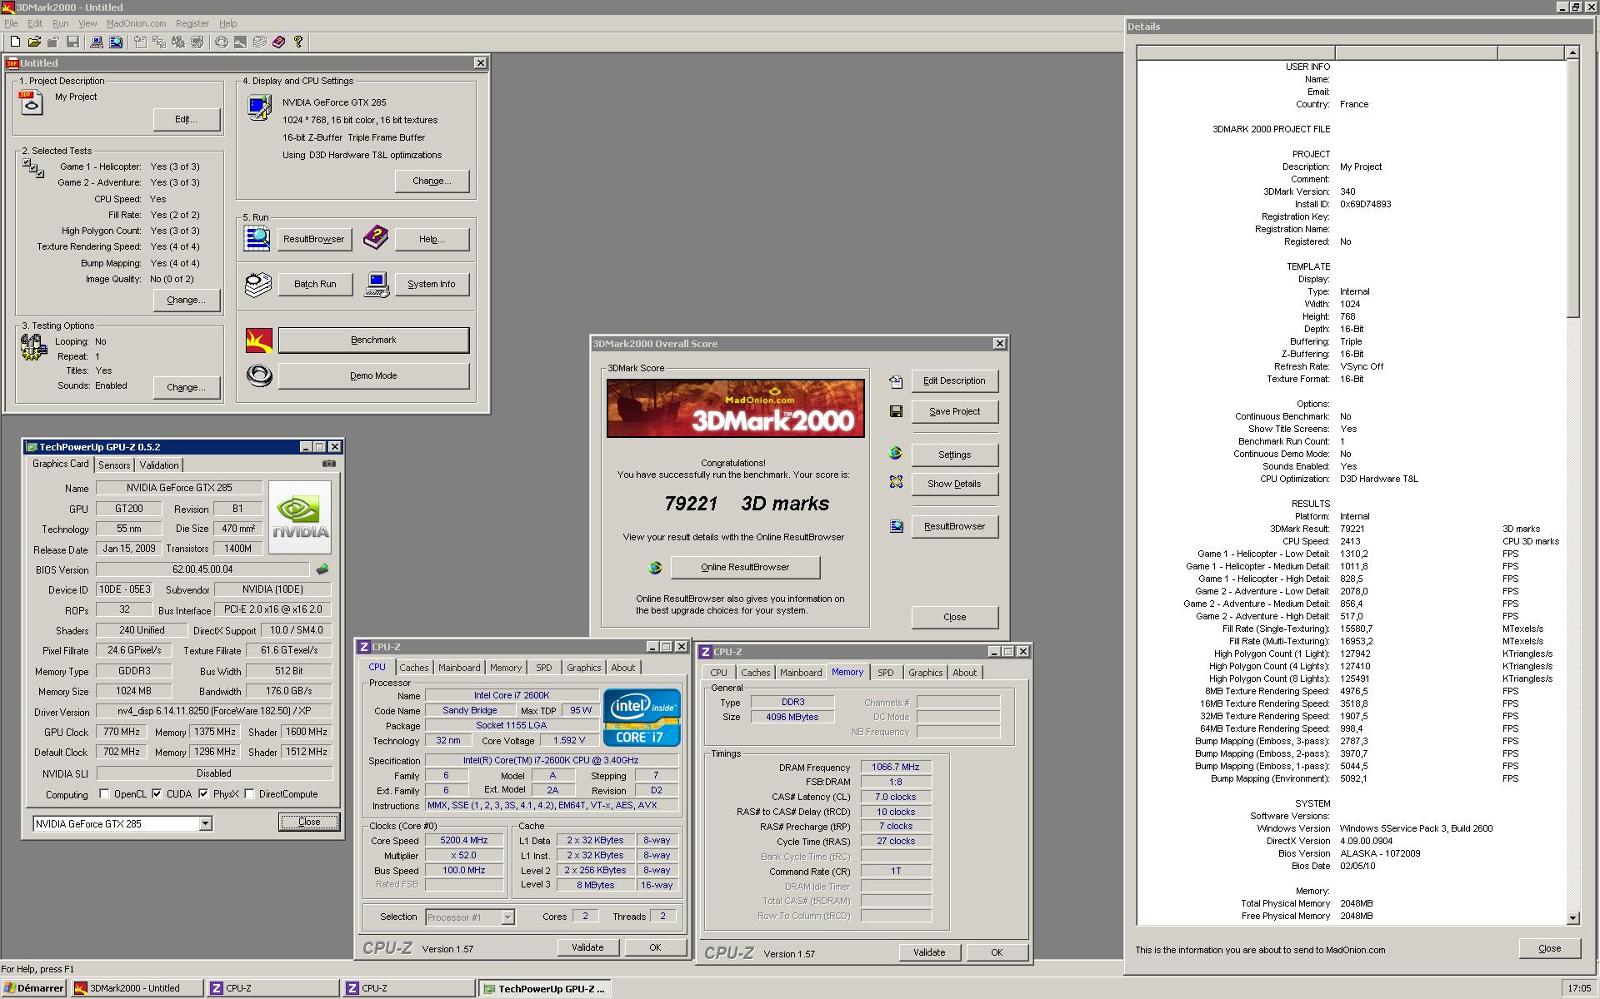Click the GPU-Z BIOS save chip icon
Image resolution: width=1600 pixels, height=999 pixels.
322,569
